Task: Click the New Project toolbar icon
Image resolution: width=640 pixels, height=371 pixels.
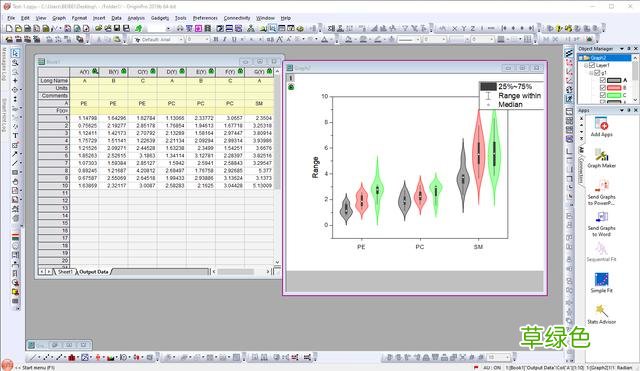Action: coord(9,29)
